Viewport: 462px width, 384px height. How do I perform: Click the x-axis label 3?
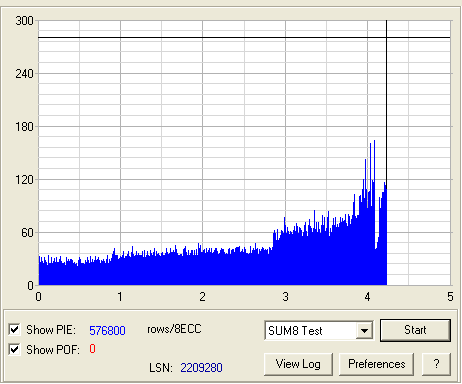pos(285,297)
